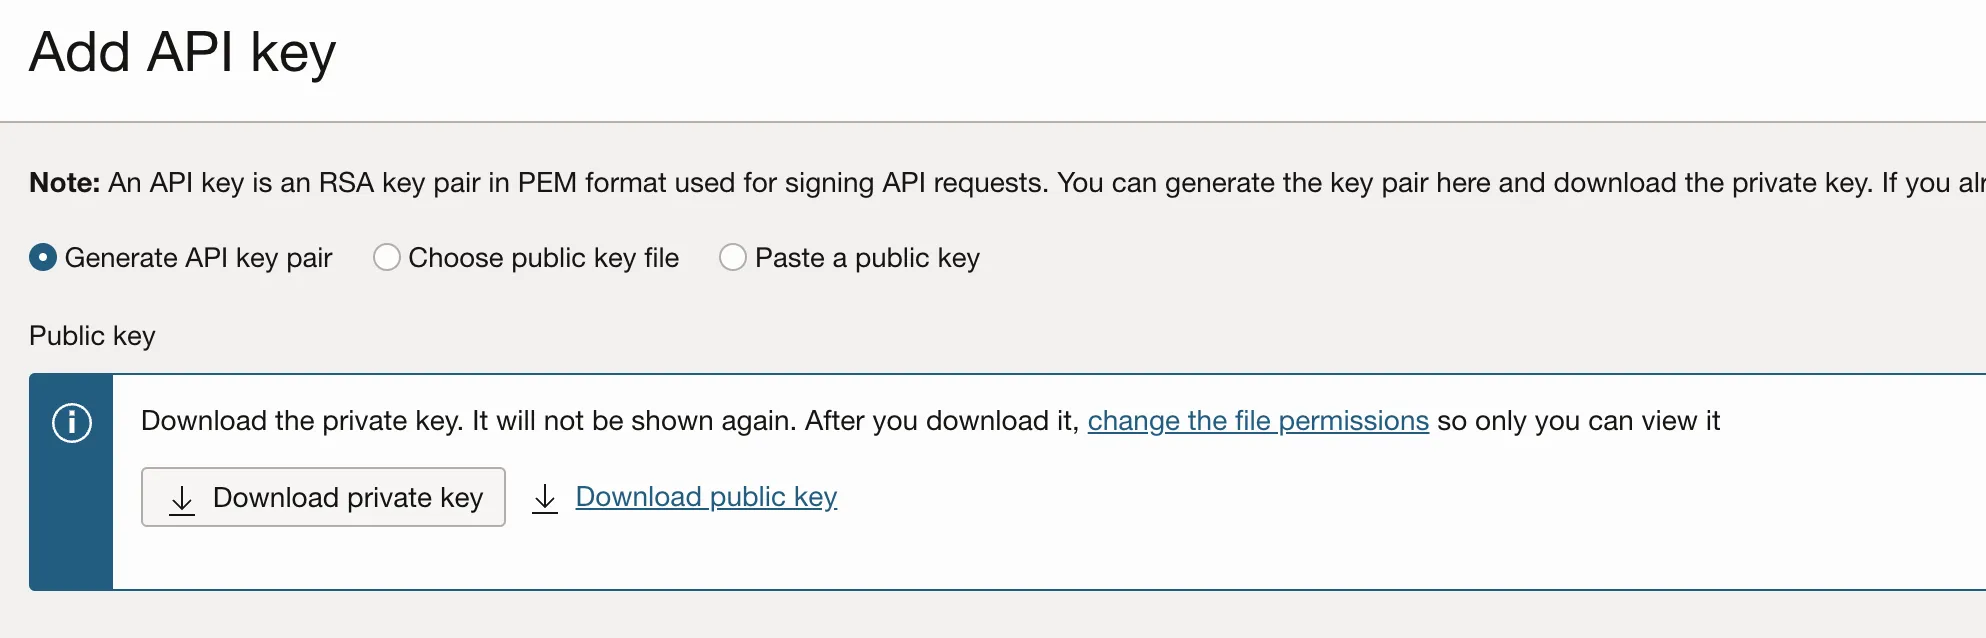Open the change the file permissions link
The height and width of the screenshot is (638, 1986).
click(x=1258, y=421)
